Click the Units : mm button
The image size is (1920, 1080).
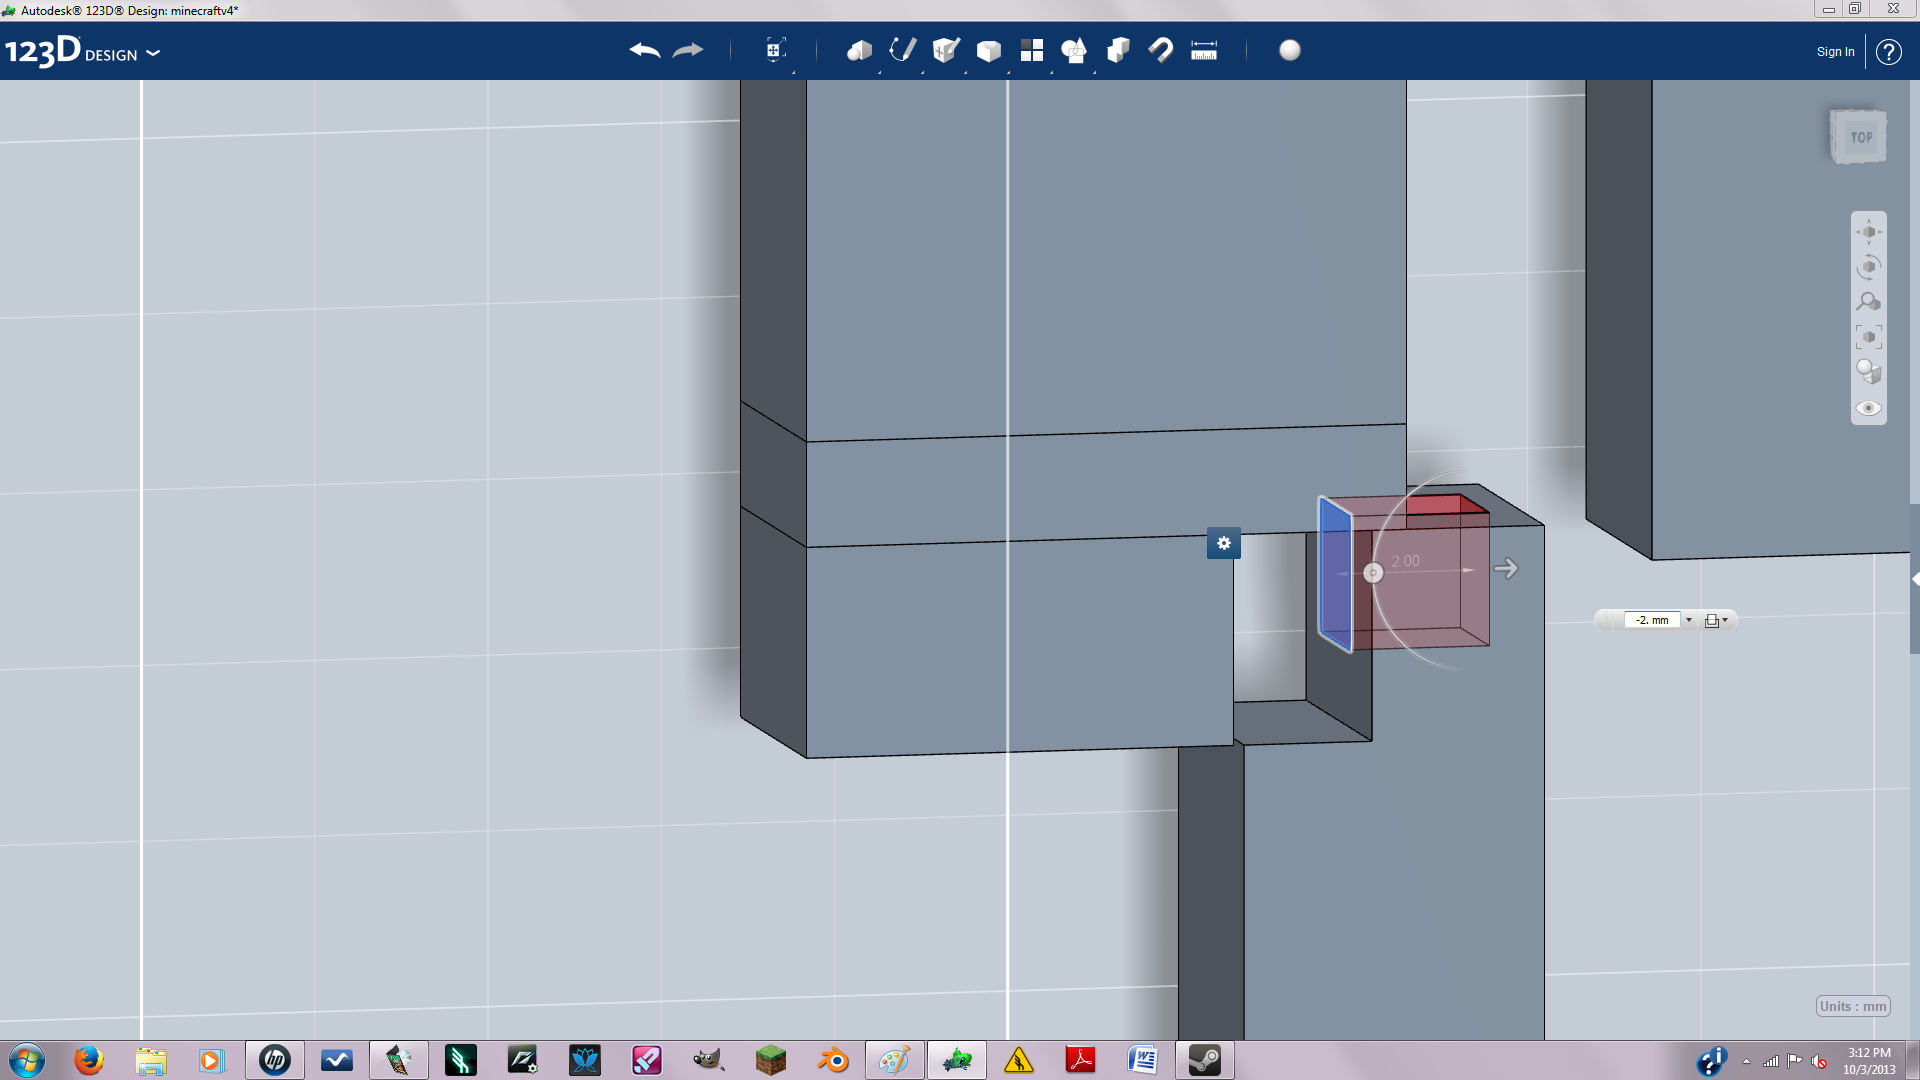(1853, 1006)
